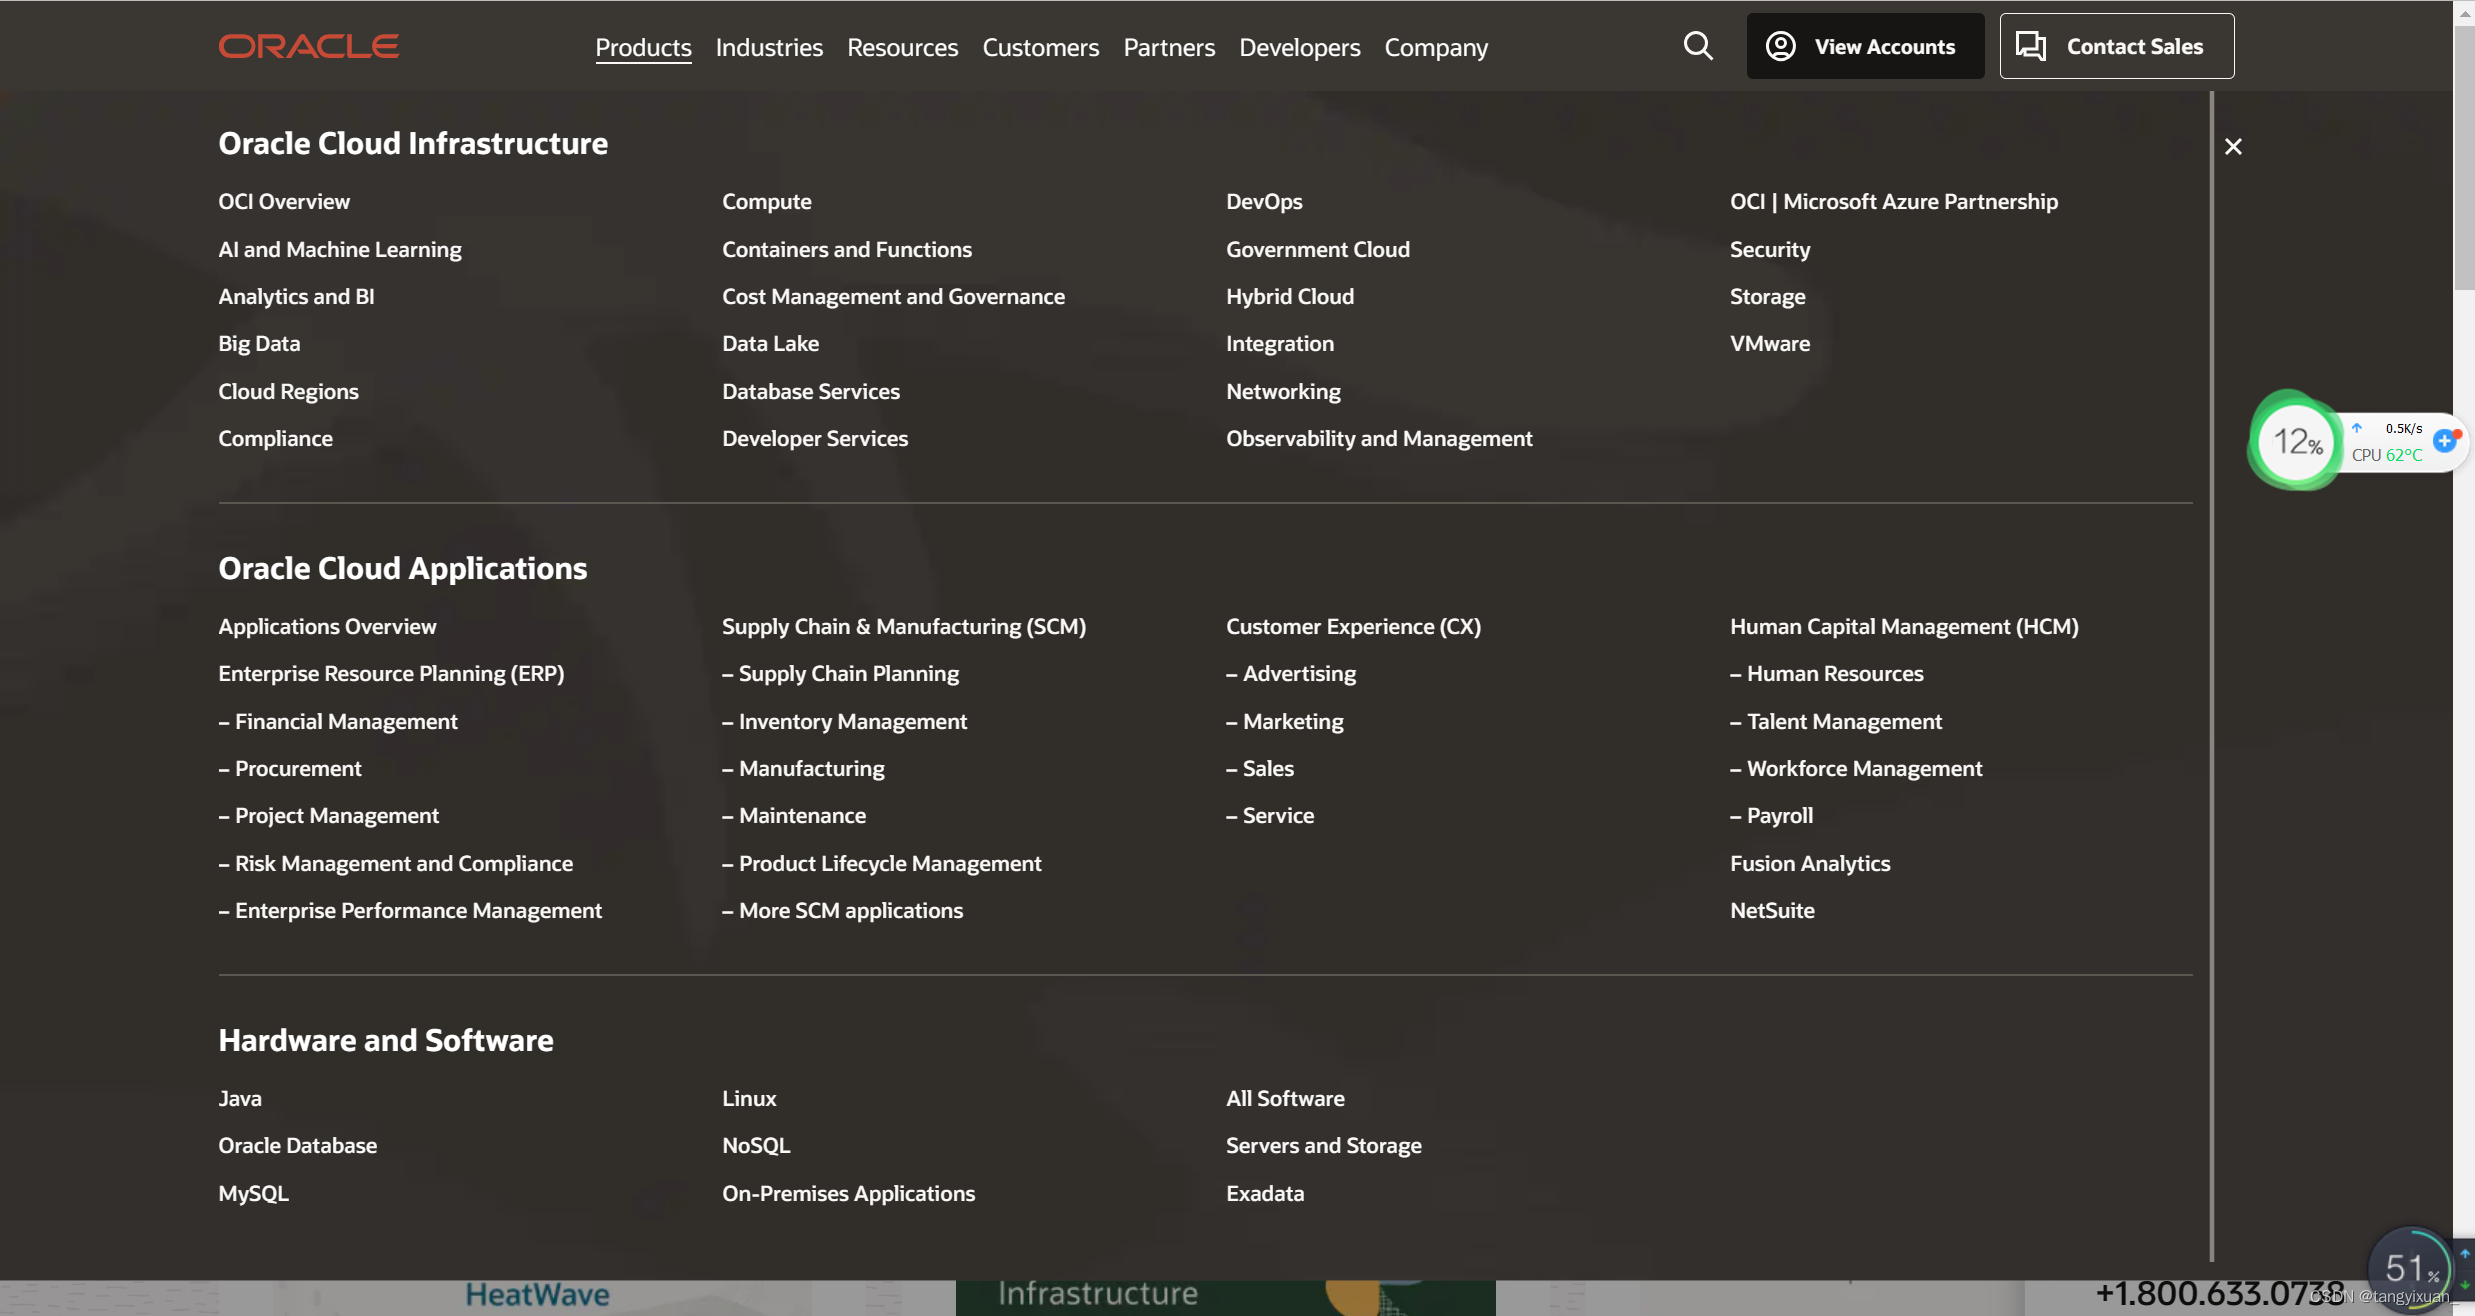Open More SCM applications link
Image resolution: width=2475 pixels, height=1316 pixels.
(850, 911)
